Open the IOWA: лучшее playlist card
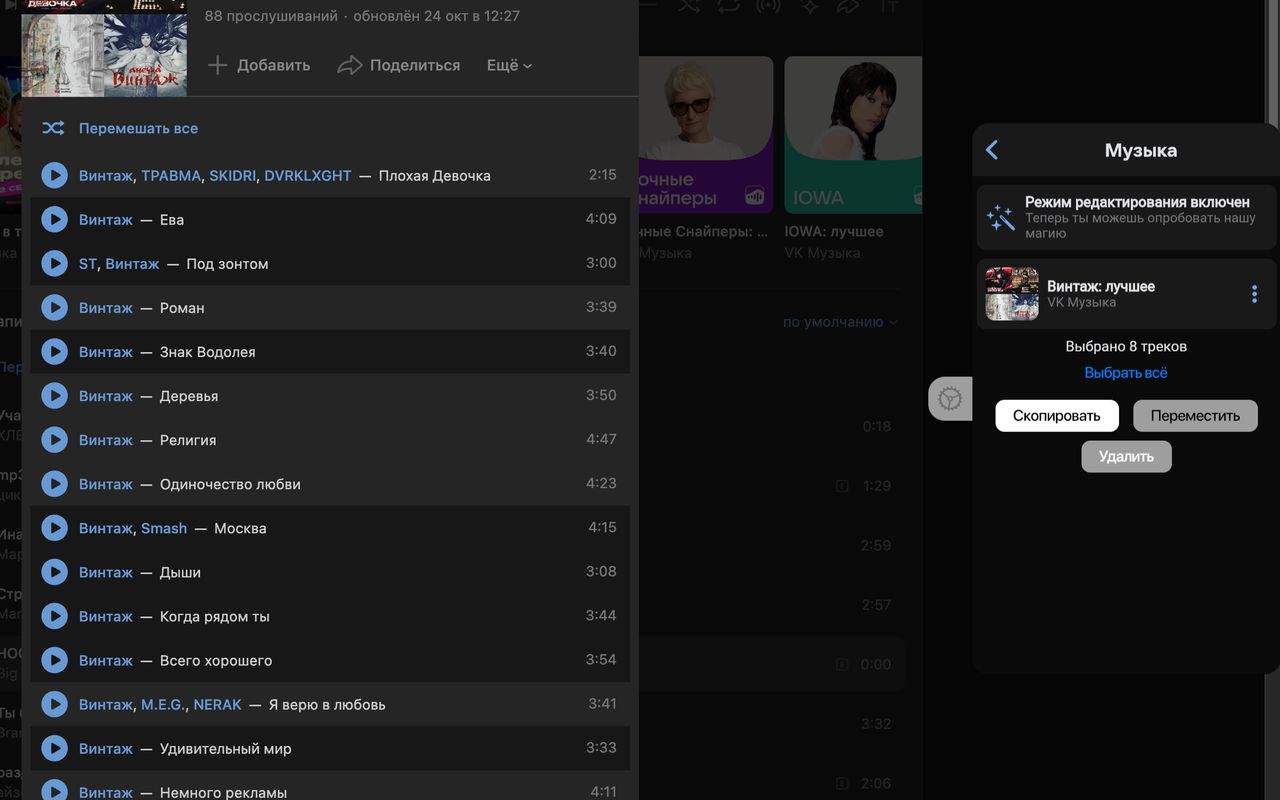Image resolution: width=1280 pixels, height=800 pixels. click(852, 135)
